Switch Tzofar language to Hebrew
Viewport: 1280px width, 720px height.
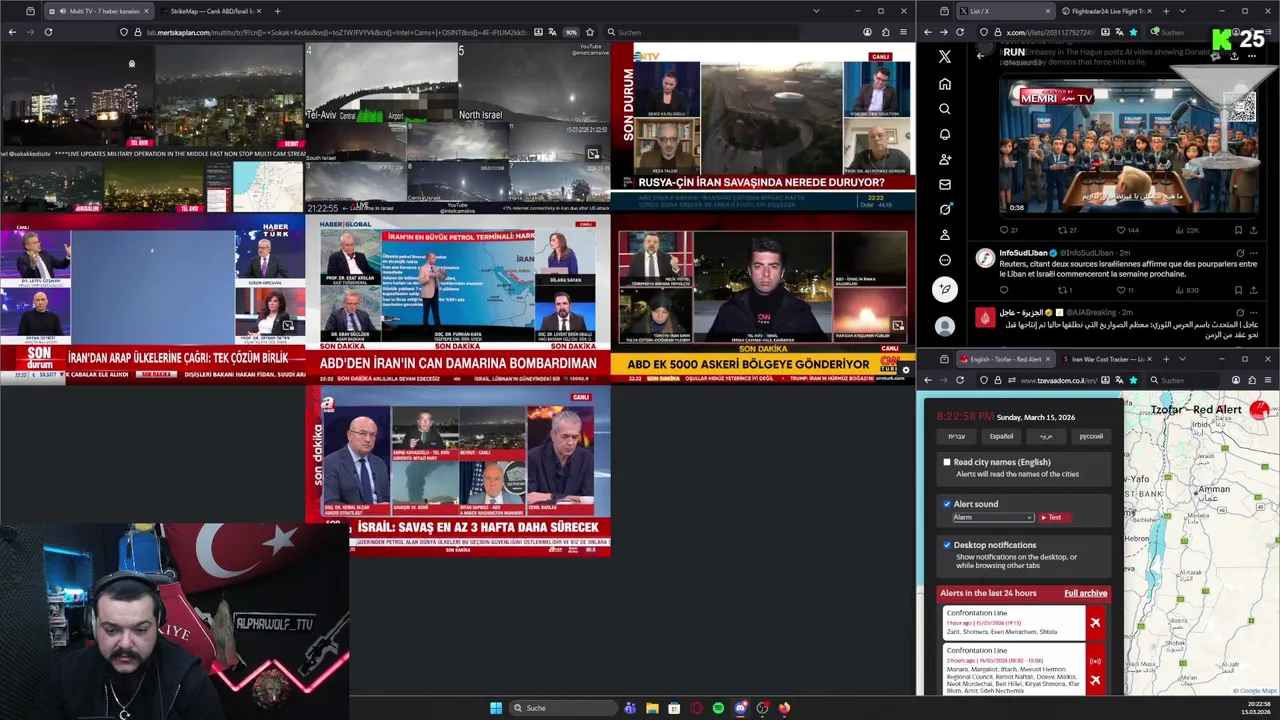957,436
